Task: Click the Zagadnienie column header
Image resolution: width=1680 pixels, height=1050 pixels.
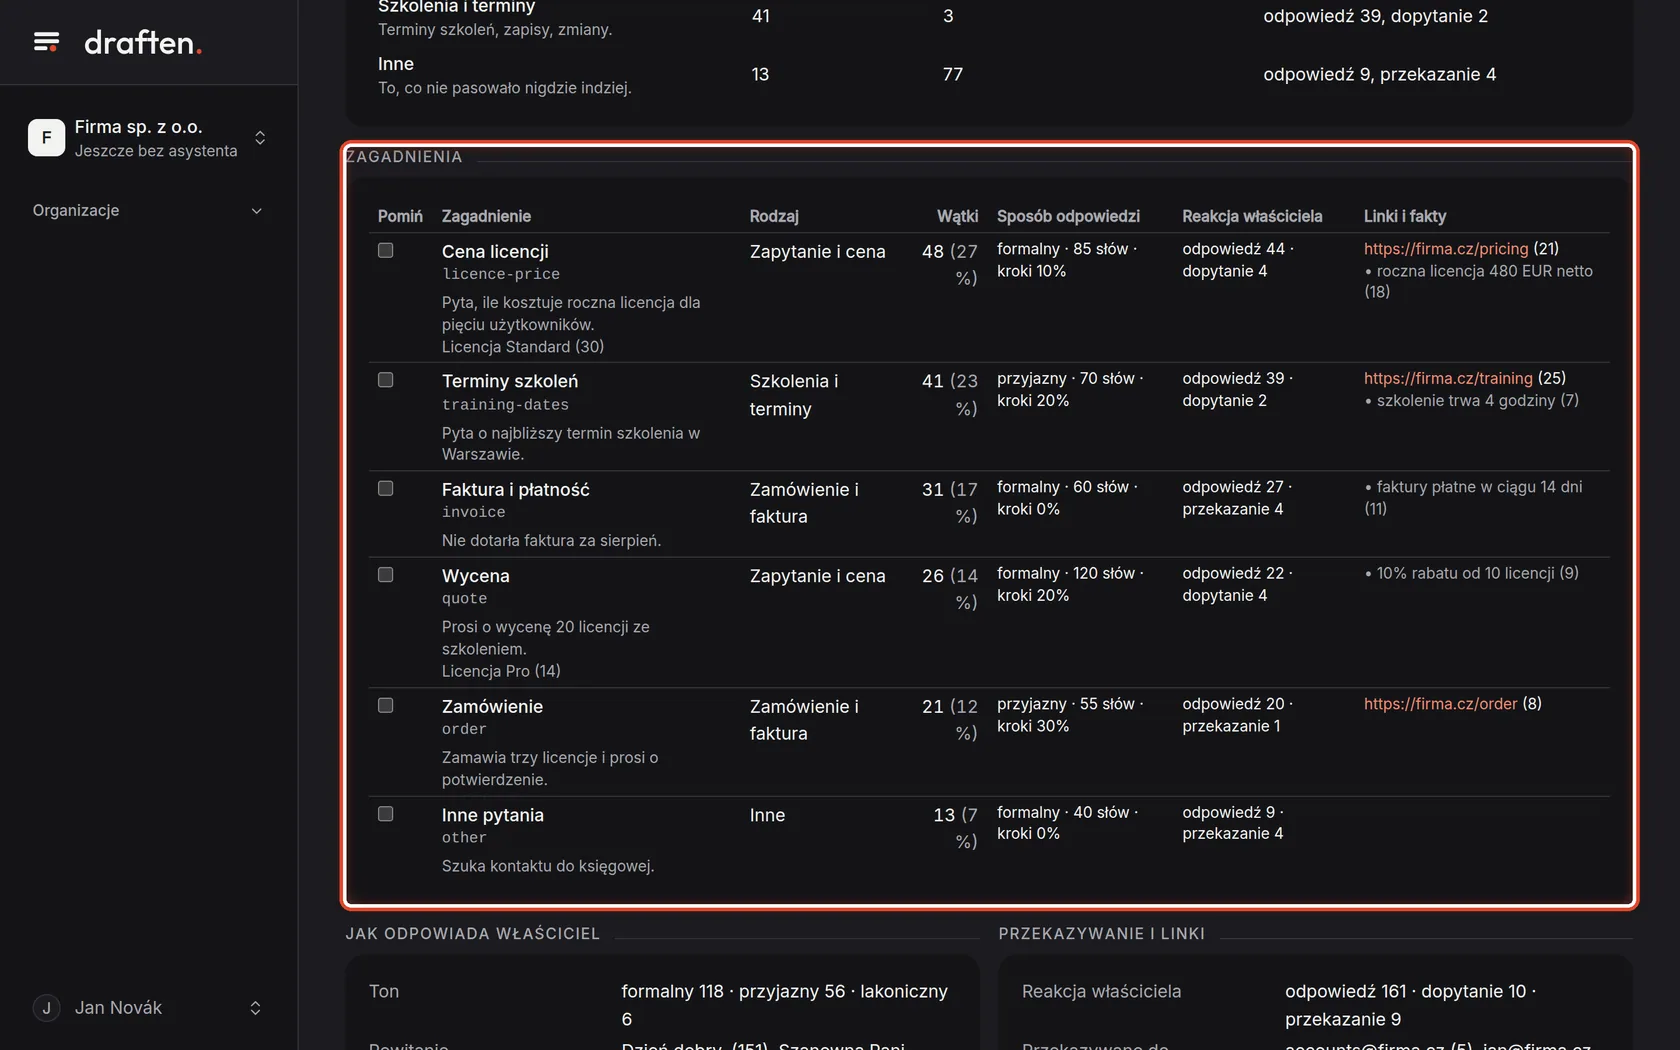Action: (486, 216)
